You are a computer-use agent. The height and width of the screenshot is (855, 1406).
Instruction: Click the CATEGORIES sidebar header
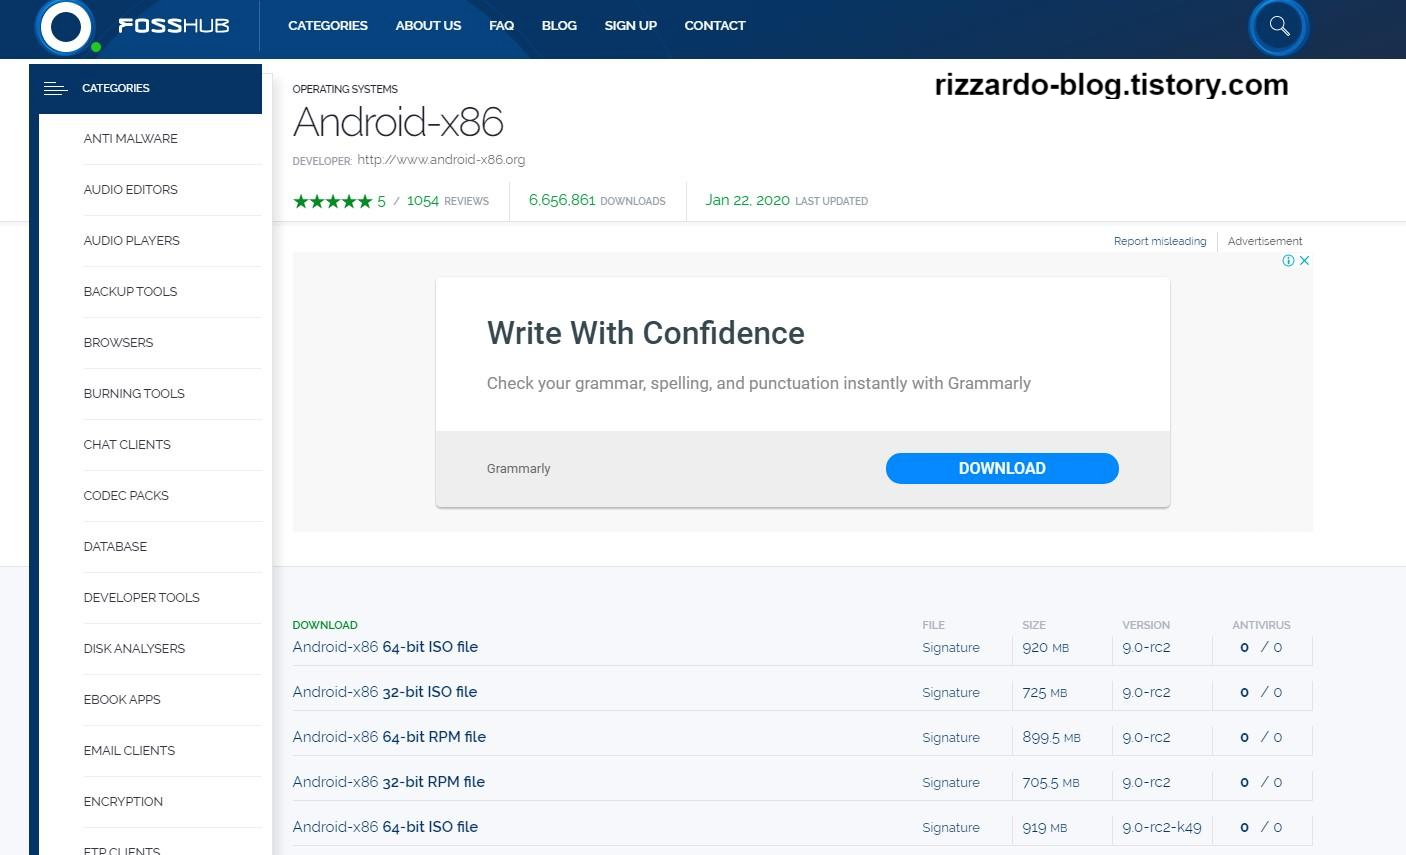(146, 89)
